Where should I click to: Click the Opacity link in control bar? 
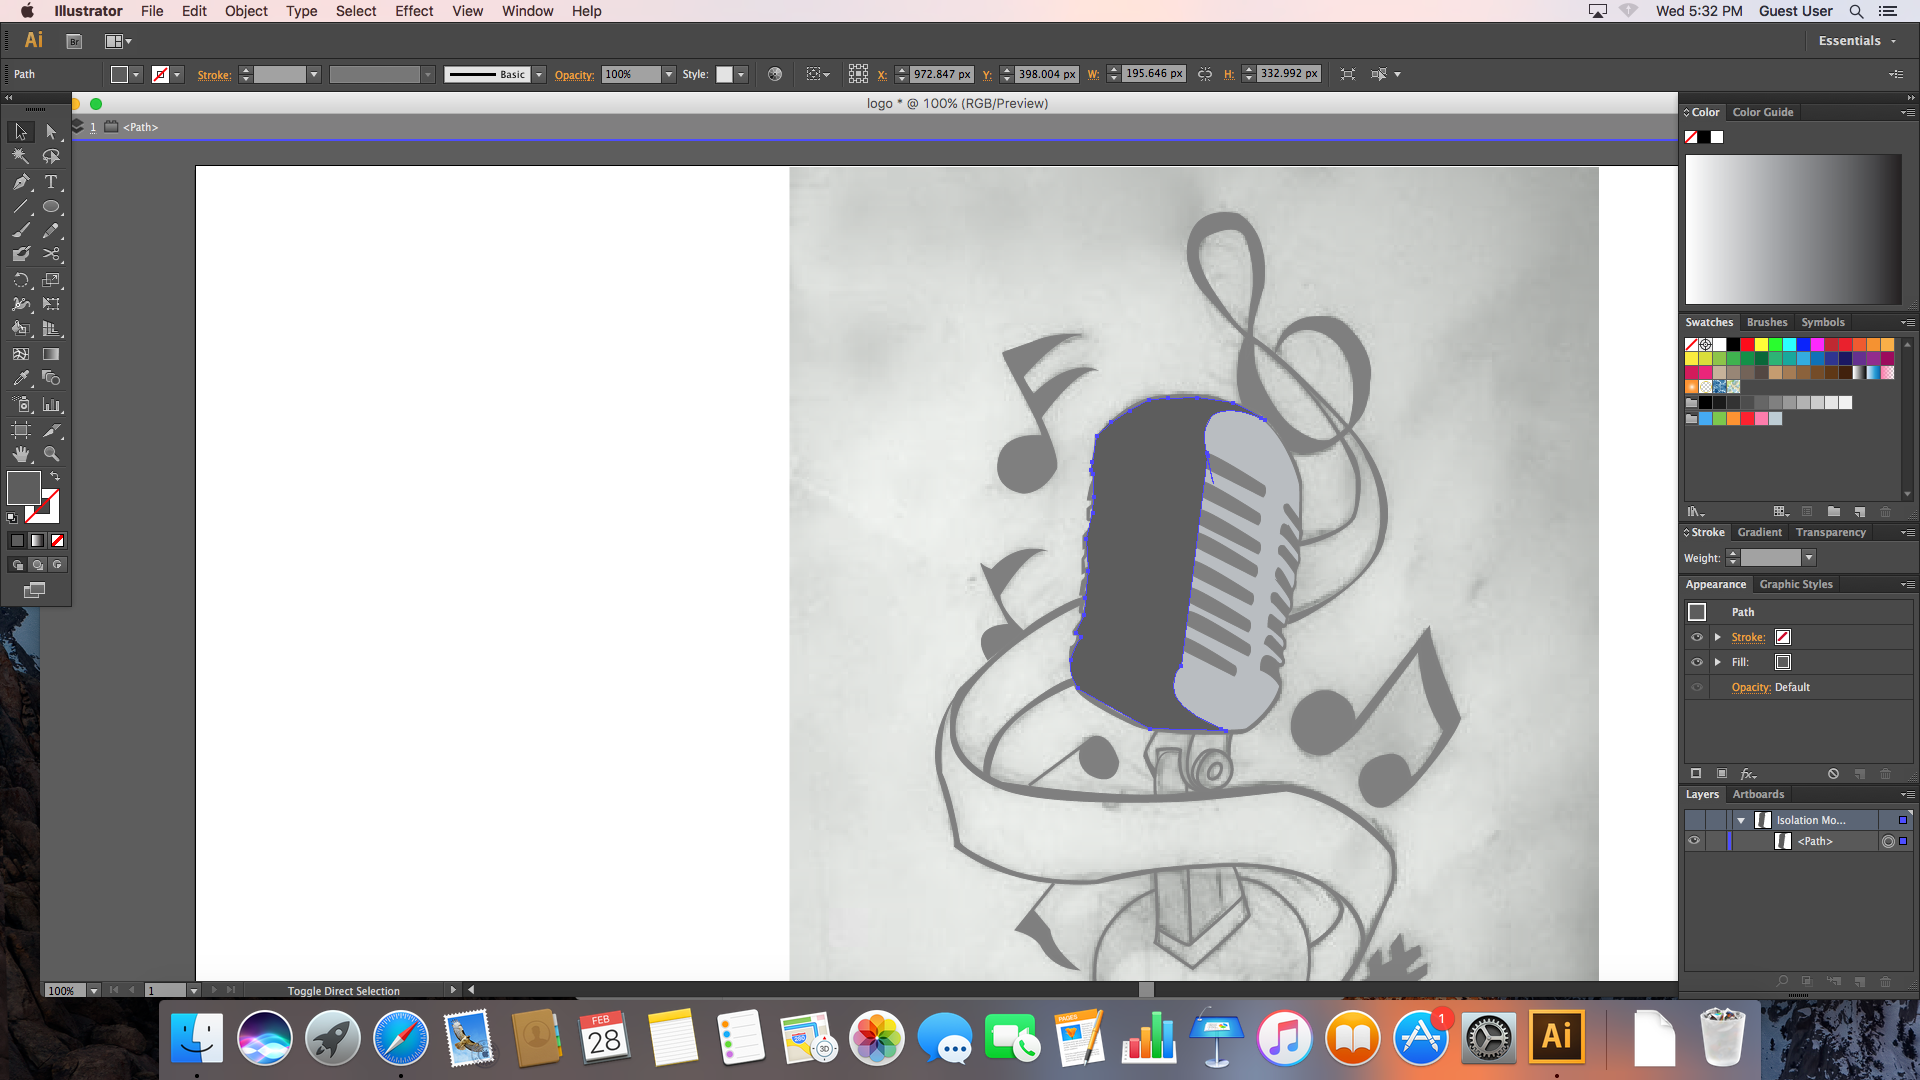[x=574, y=75]
